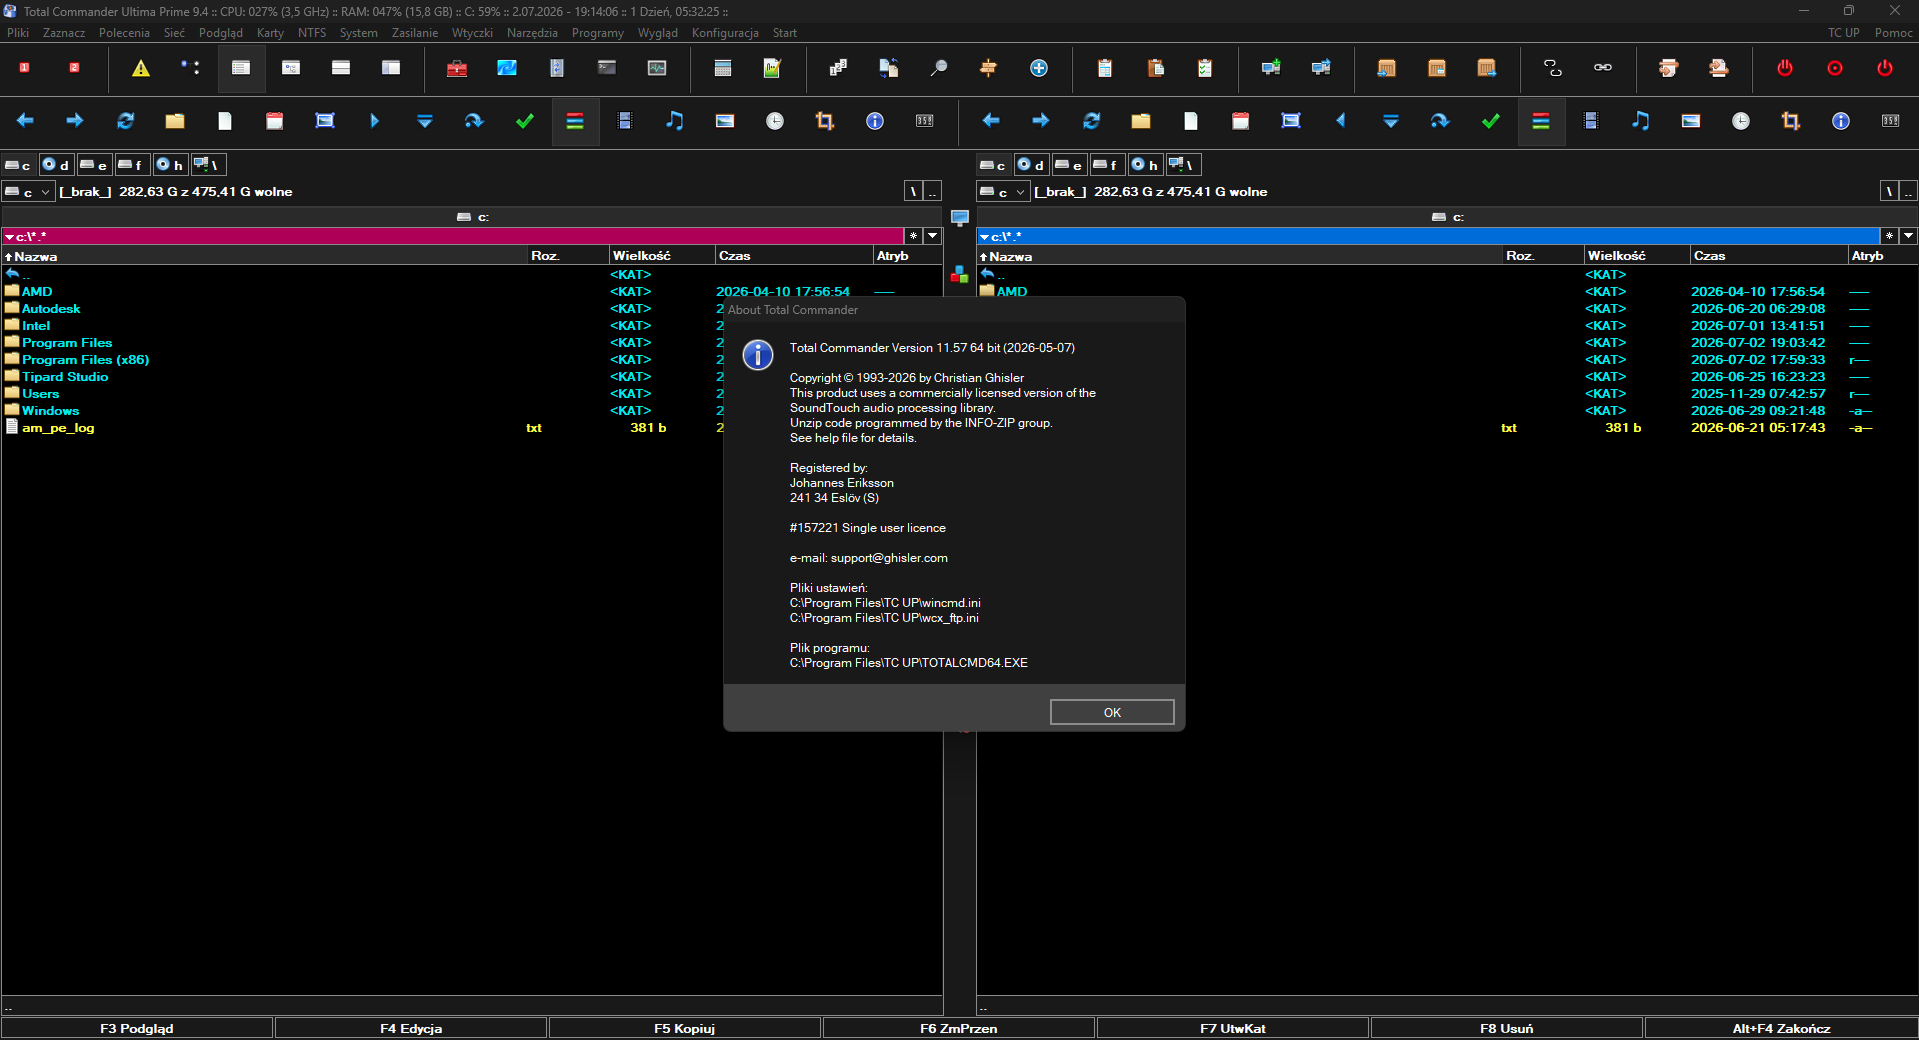Open the left panel drive dropdown
The height and width of the screenshot is (1040, 1919).
[x=27, y=192]
